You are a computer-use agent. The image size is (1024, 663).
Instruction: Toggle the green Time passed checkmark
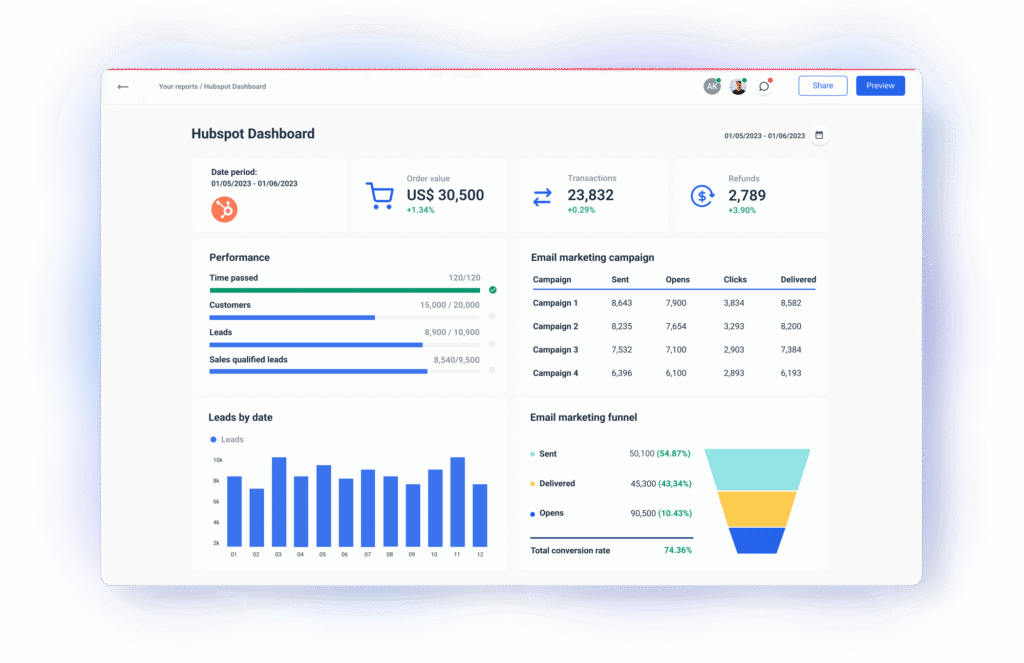pos(492,290)
